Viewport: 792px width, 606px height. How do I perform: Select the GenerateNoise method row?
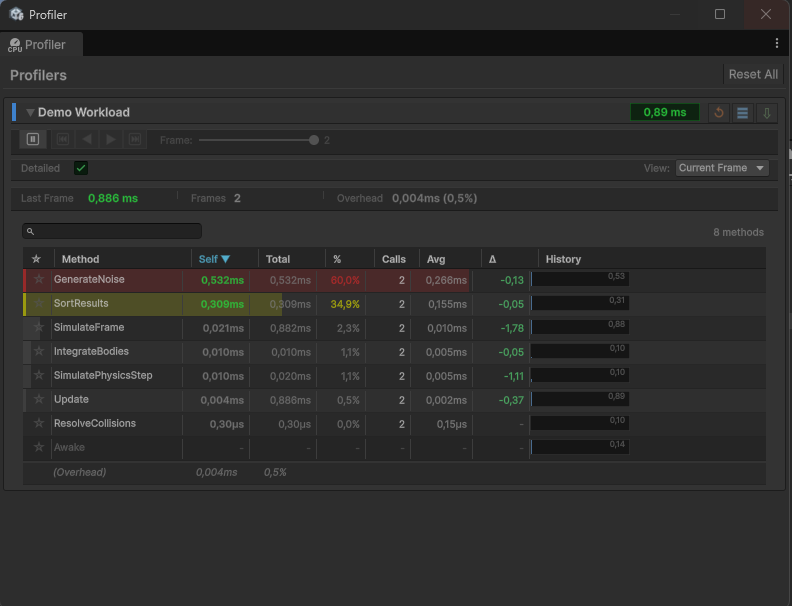394,280
